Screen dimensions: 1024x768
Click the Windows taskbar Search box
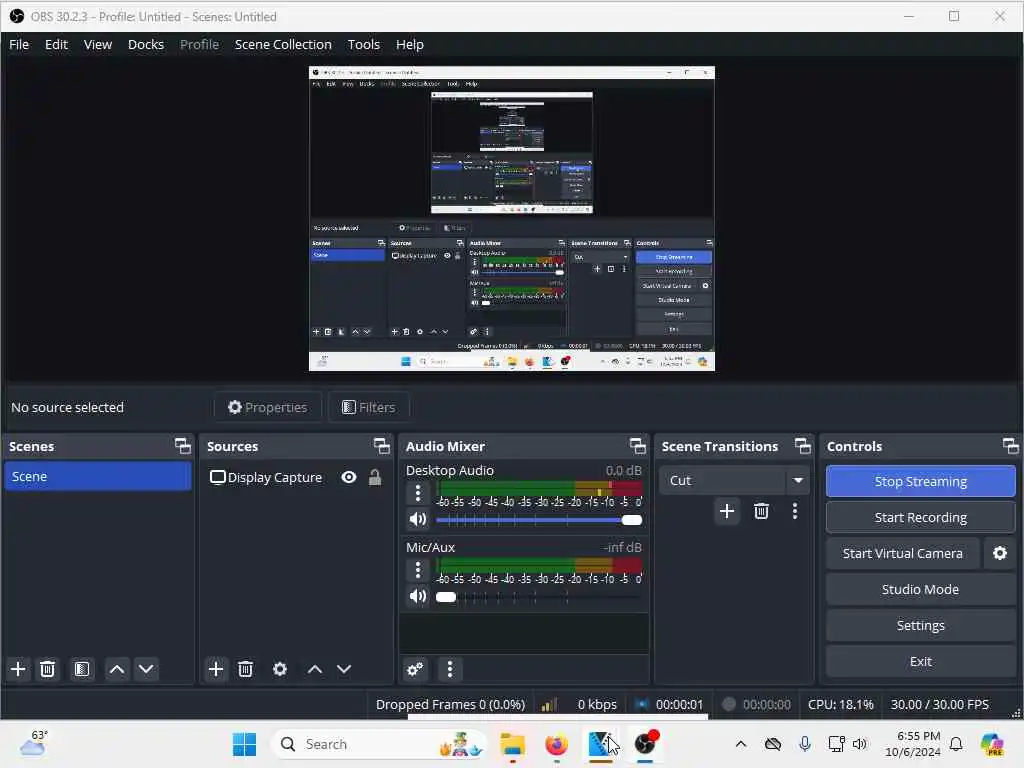(x=379, y=744)
